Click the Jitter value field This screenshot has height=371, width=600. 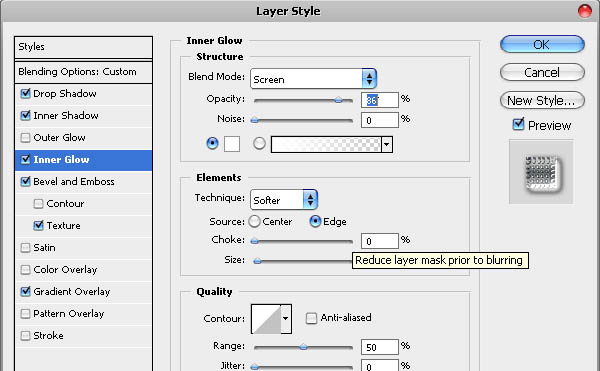(x=380, y=365)
